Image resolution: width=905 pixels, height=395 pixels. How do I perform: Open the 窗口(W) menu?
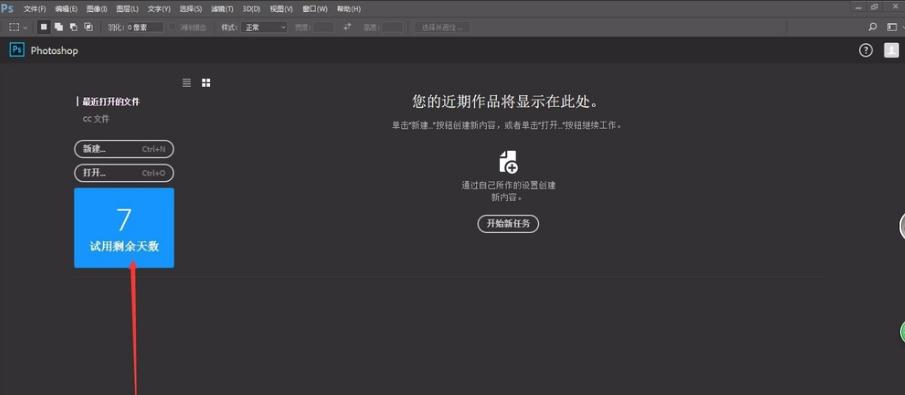315,9
